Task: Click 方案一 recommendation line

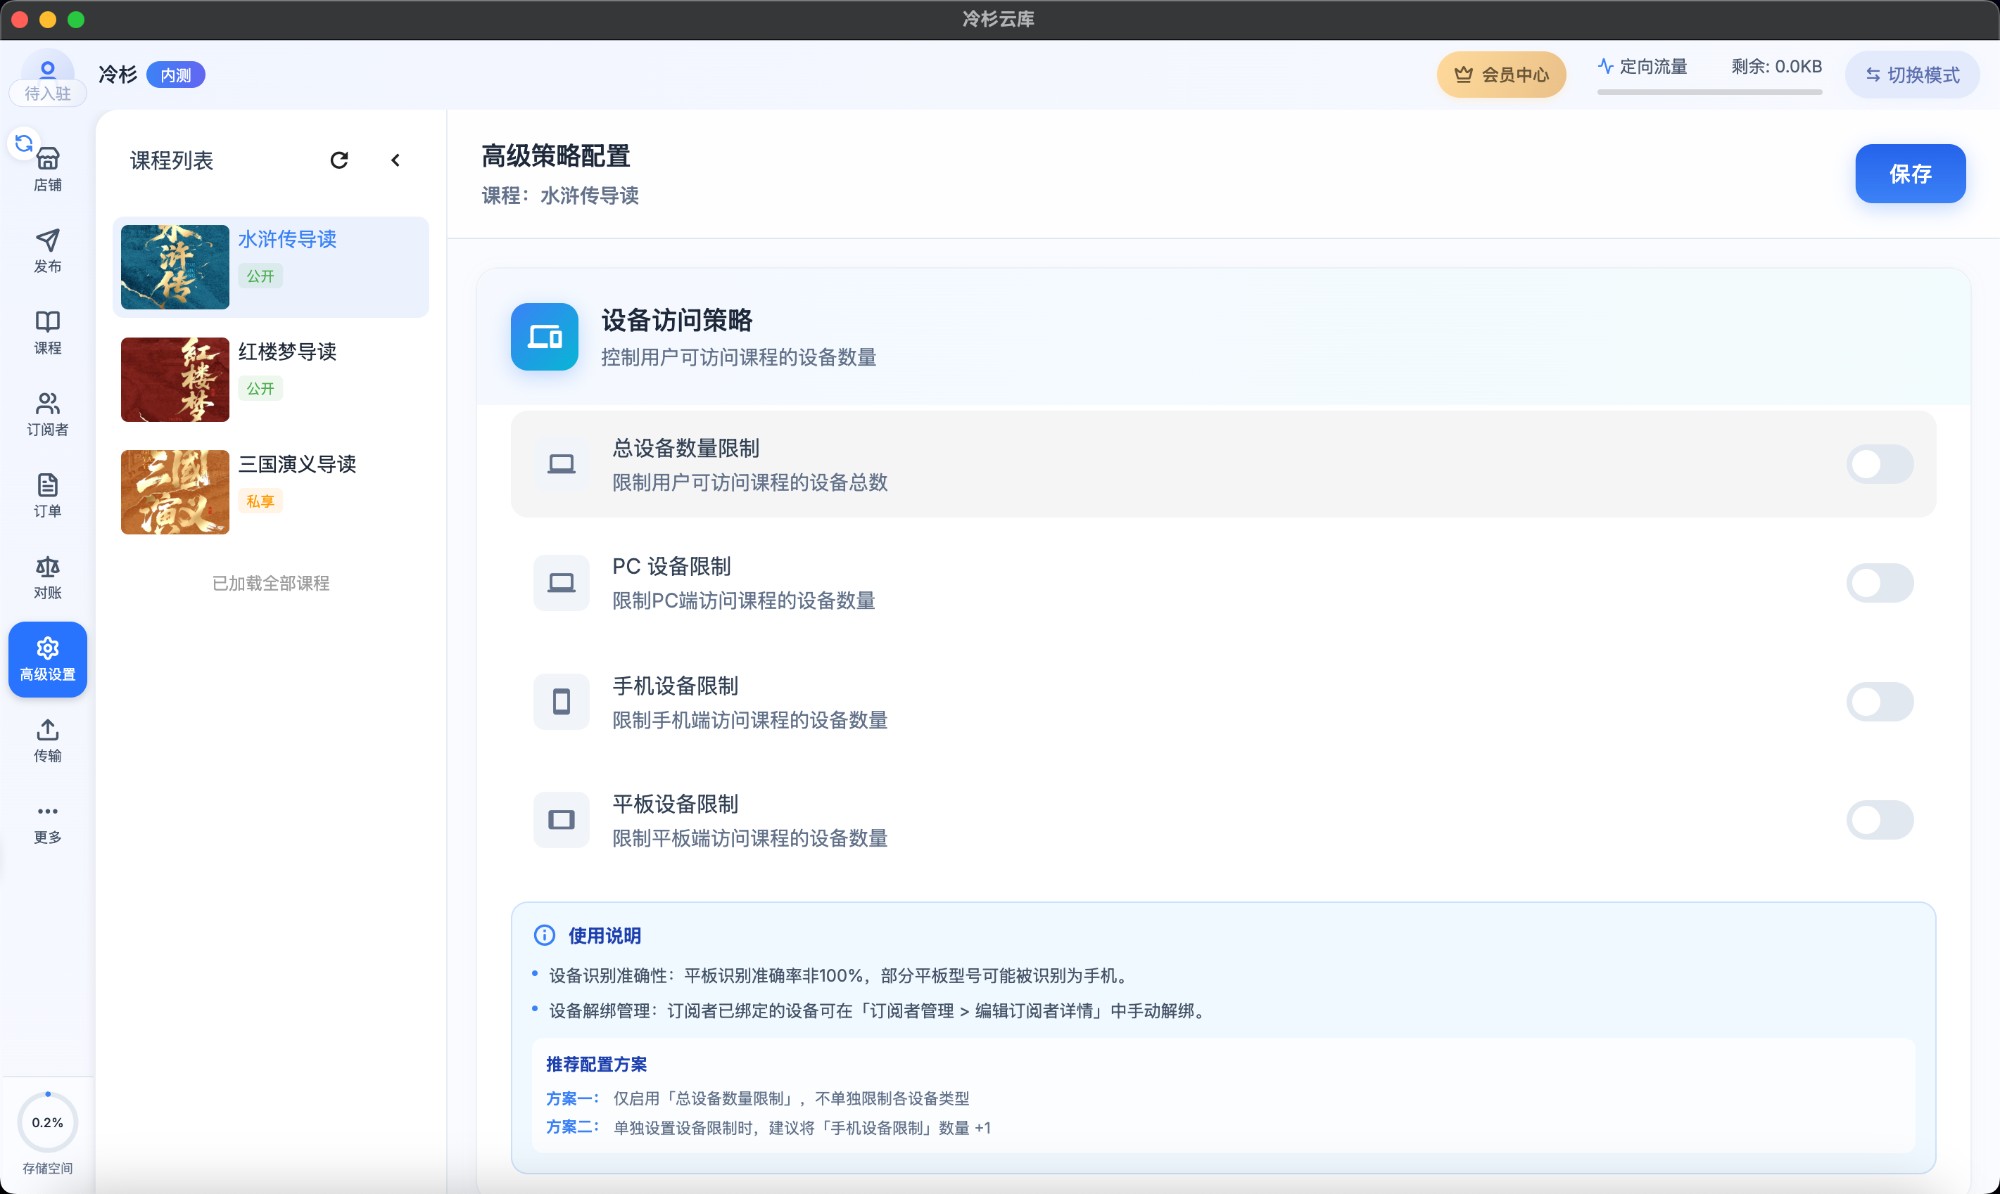Action: pyautogui.click(x=758, y=1099)
